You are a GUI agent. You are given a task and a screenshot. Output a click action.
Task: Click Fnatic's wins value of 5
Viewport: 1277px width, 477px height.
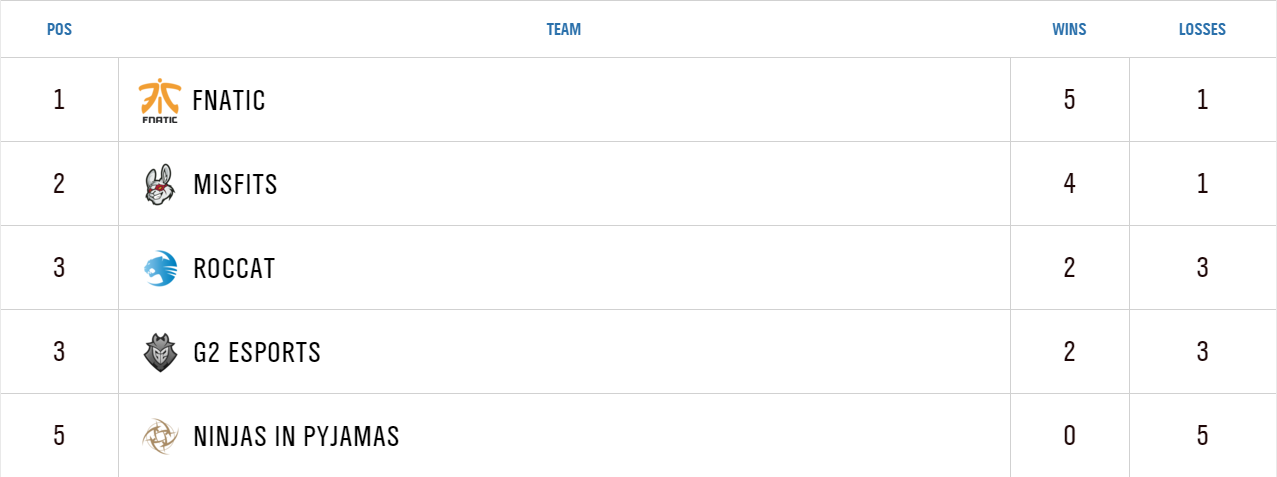1070,100
